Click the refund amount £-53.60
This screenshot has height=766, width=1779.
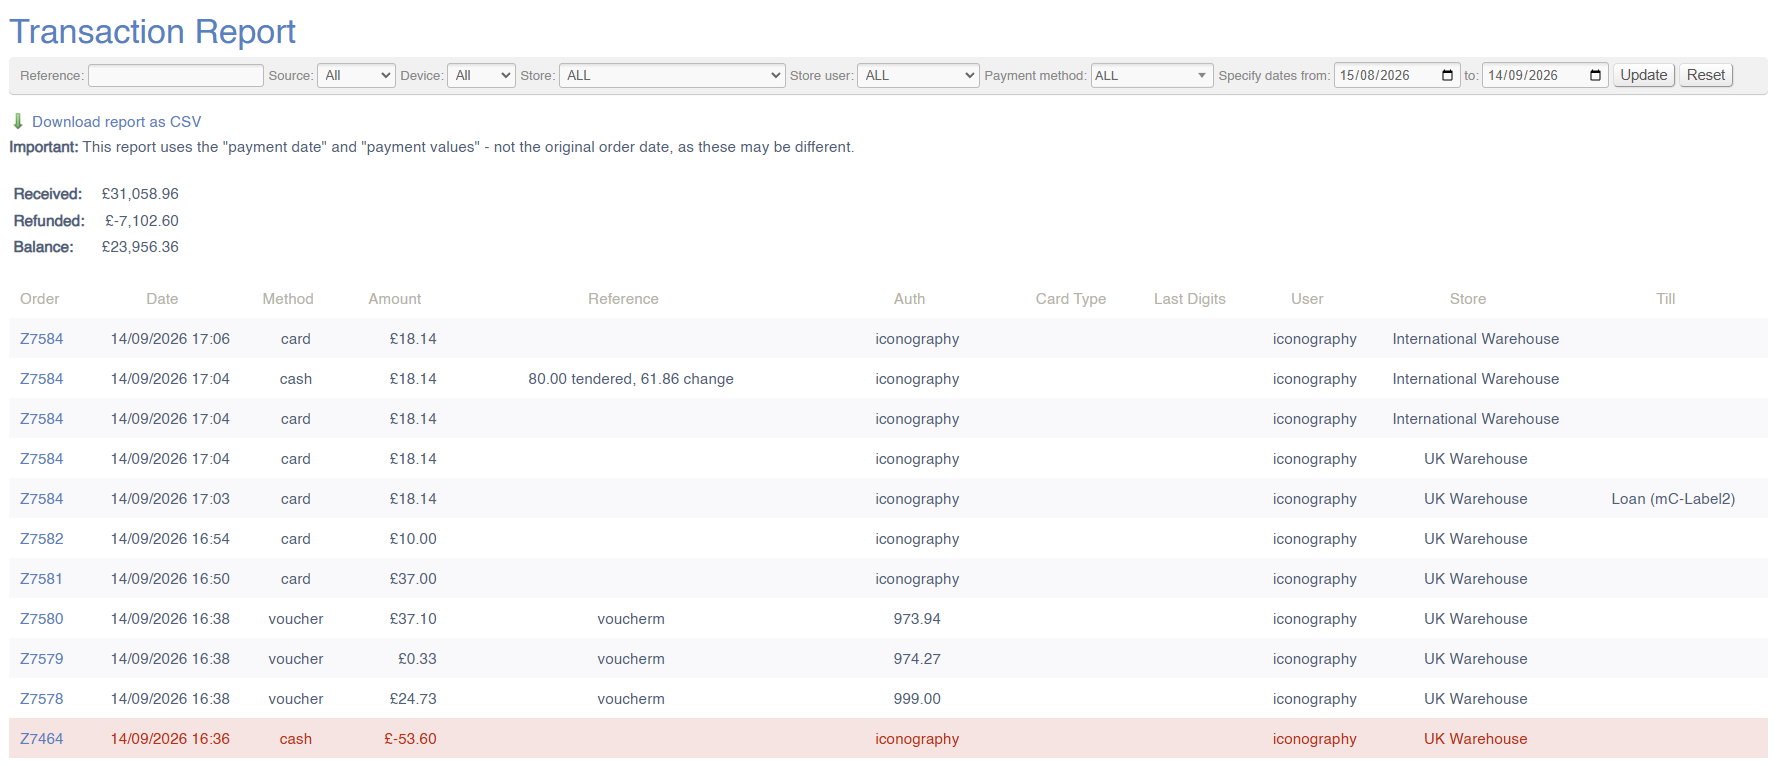(410, 738)
